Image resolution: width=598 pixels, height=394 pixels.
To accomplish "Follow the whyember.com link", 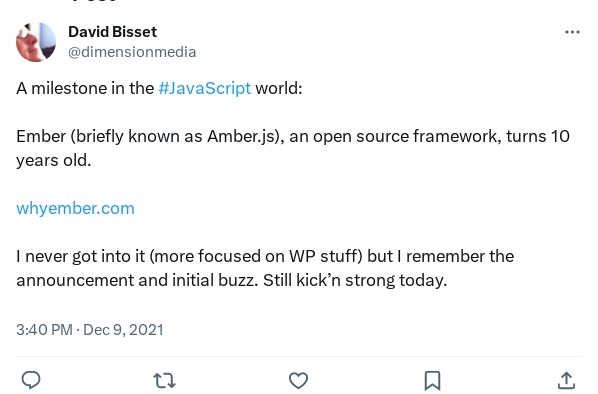I will (75, 209).
